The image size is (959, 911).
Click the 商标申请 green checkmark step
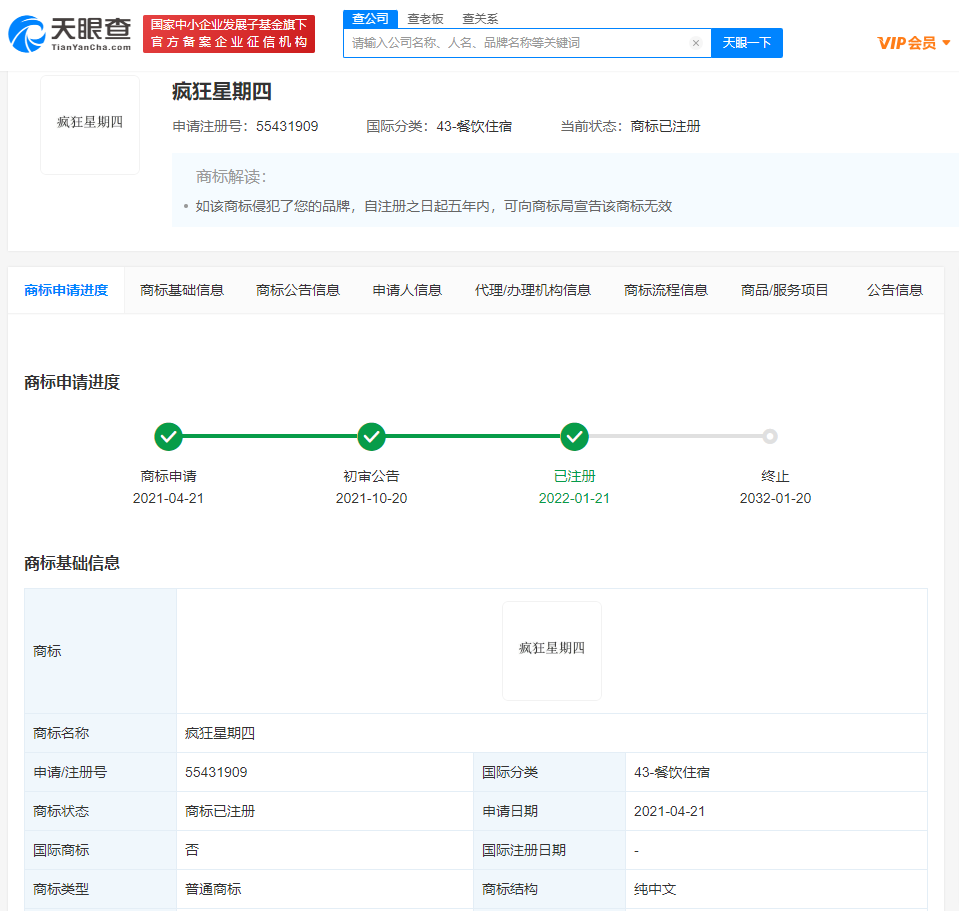168,437
